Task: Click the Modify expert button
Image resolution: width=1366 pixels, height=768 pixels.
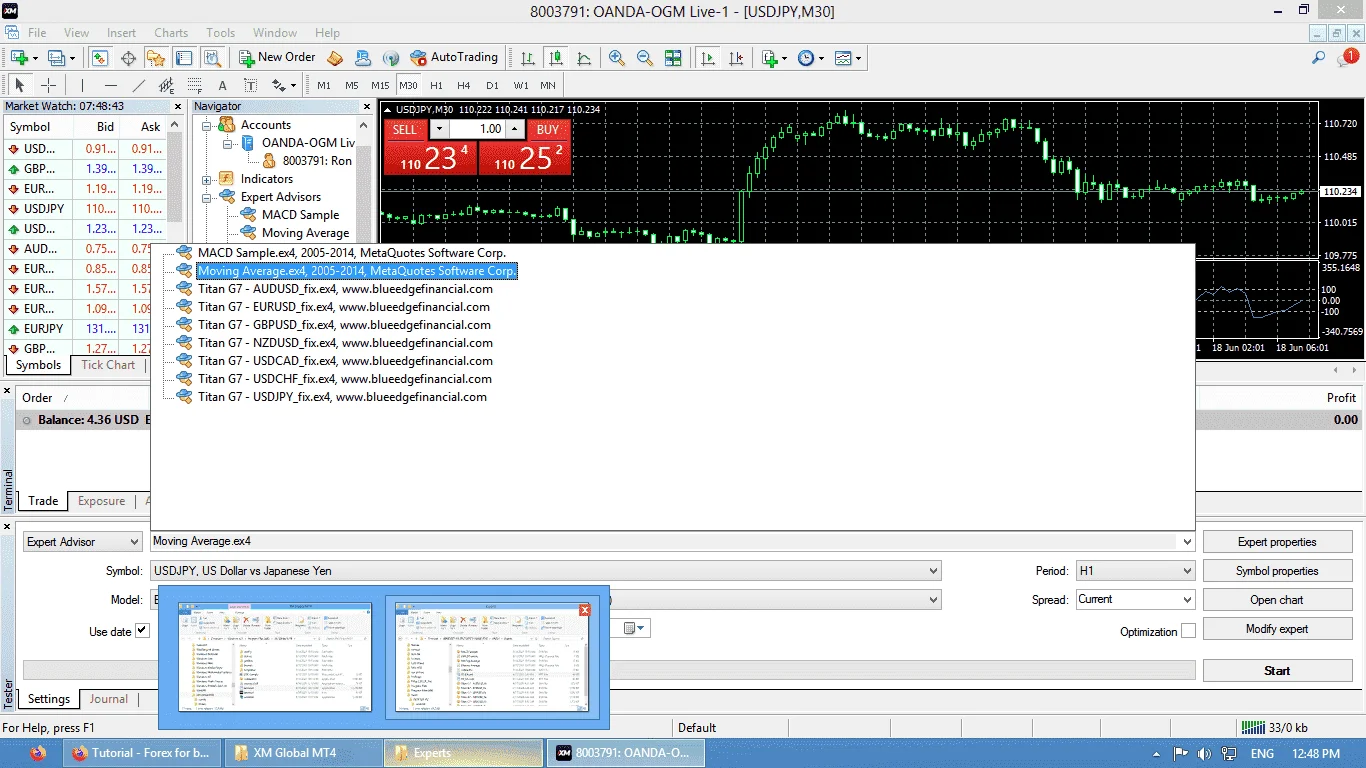Action: [1277, 629]
